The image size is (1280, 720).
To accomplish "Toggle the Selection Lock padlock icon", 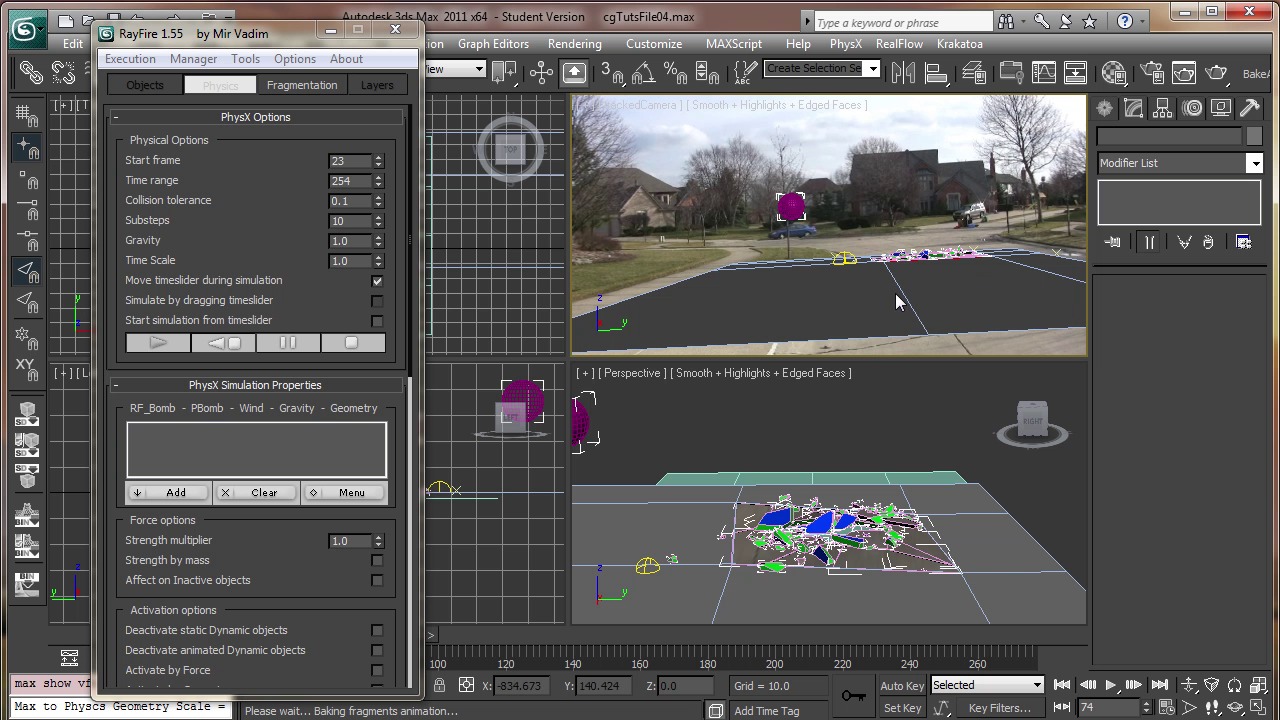I will 439,685.
